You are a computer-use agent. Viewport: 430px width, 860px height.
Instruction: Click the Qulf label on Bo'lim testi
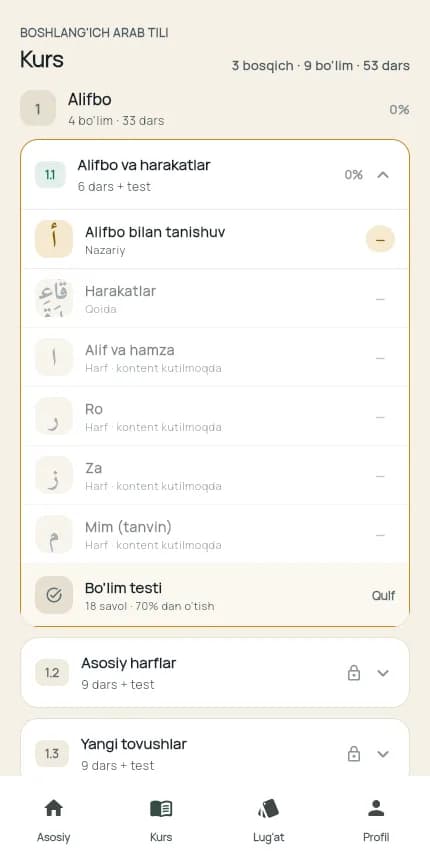pos(383,596)
